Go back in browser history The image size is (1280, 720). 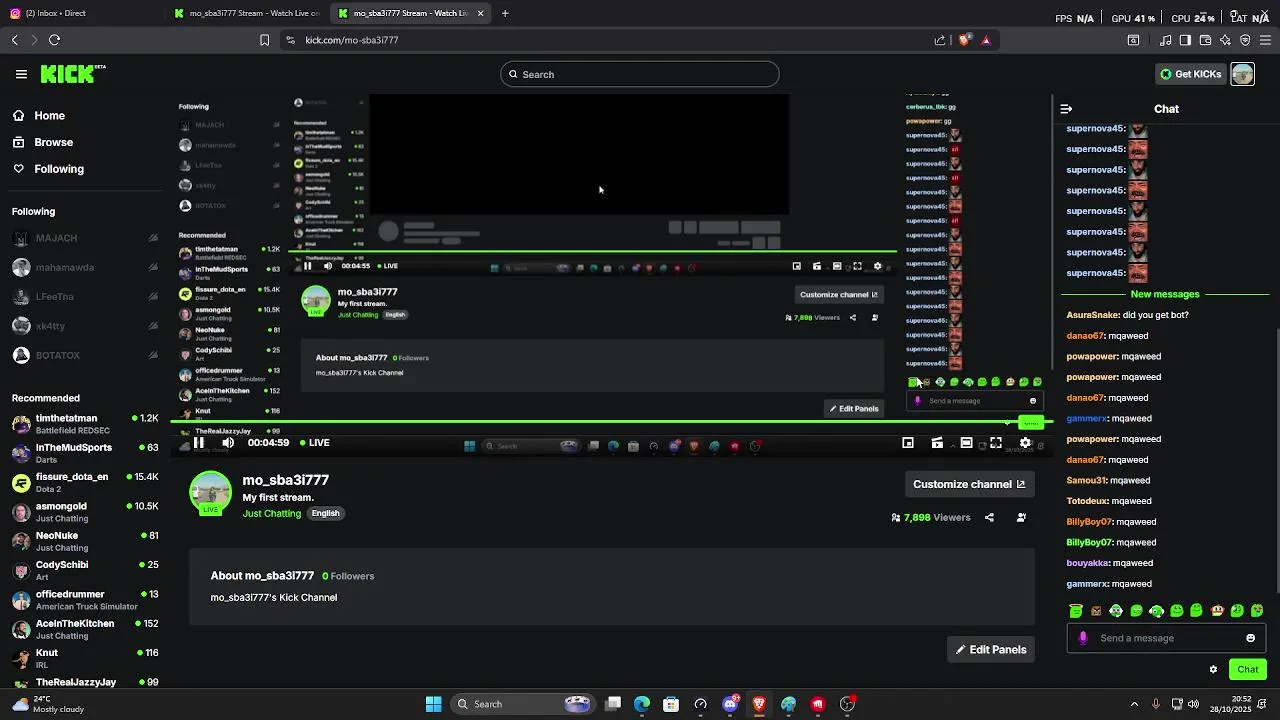14,40
